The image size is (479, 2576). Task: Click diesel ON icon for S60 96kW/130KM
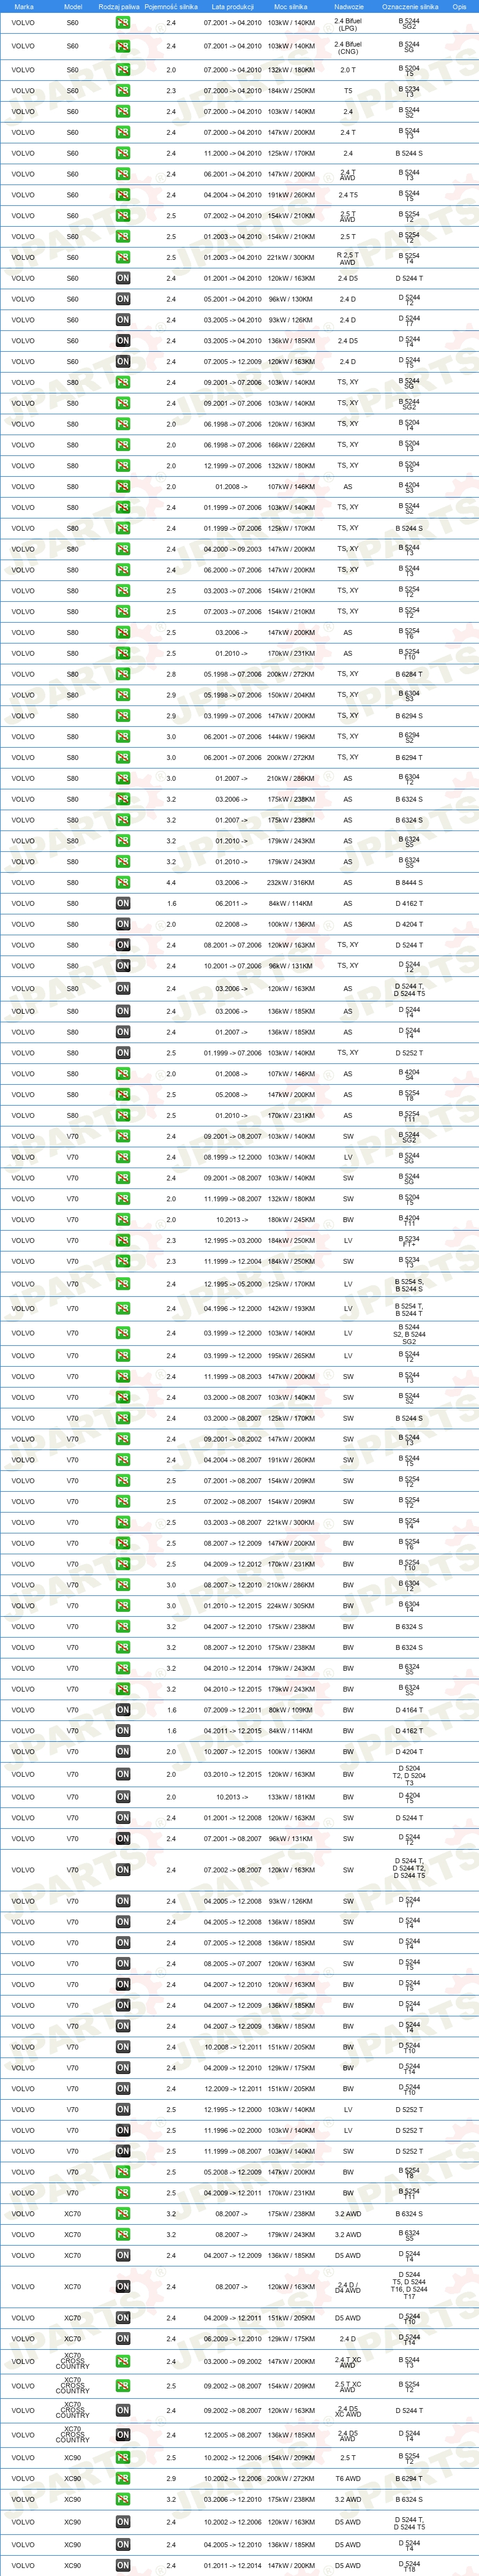[x=122, y=299]
